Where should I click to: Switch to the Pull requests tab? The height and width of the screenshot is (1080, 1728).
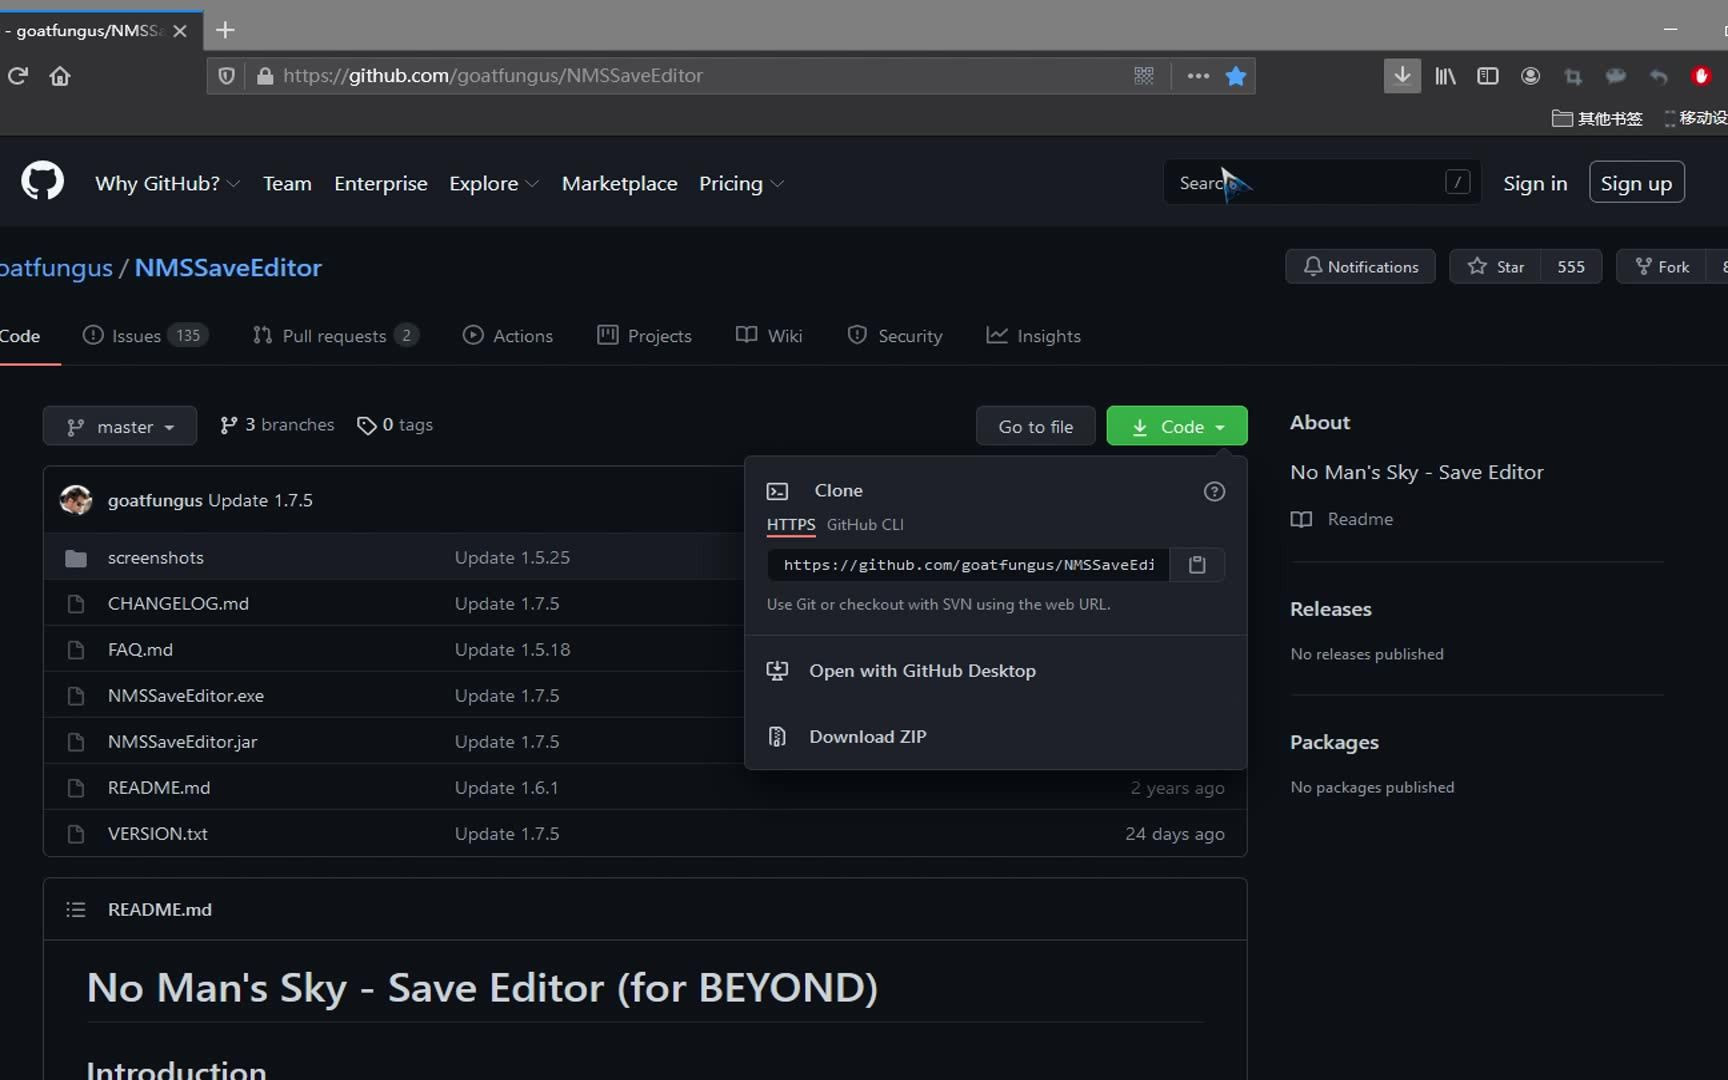pos(335,335)
